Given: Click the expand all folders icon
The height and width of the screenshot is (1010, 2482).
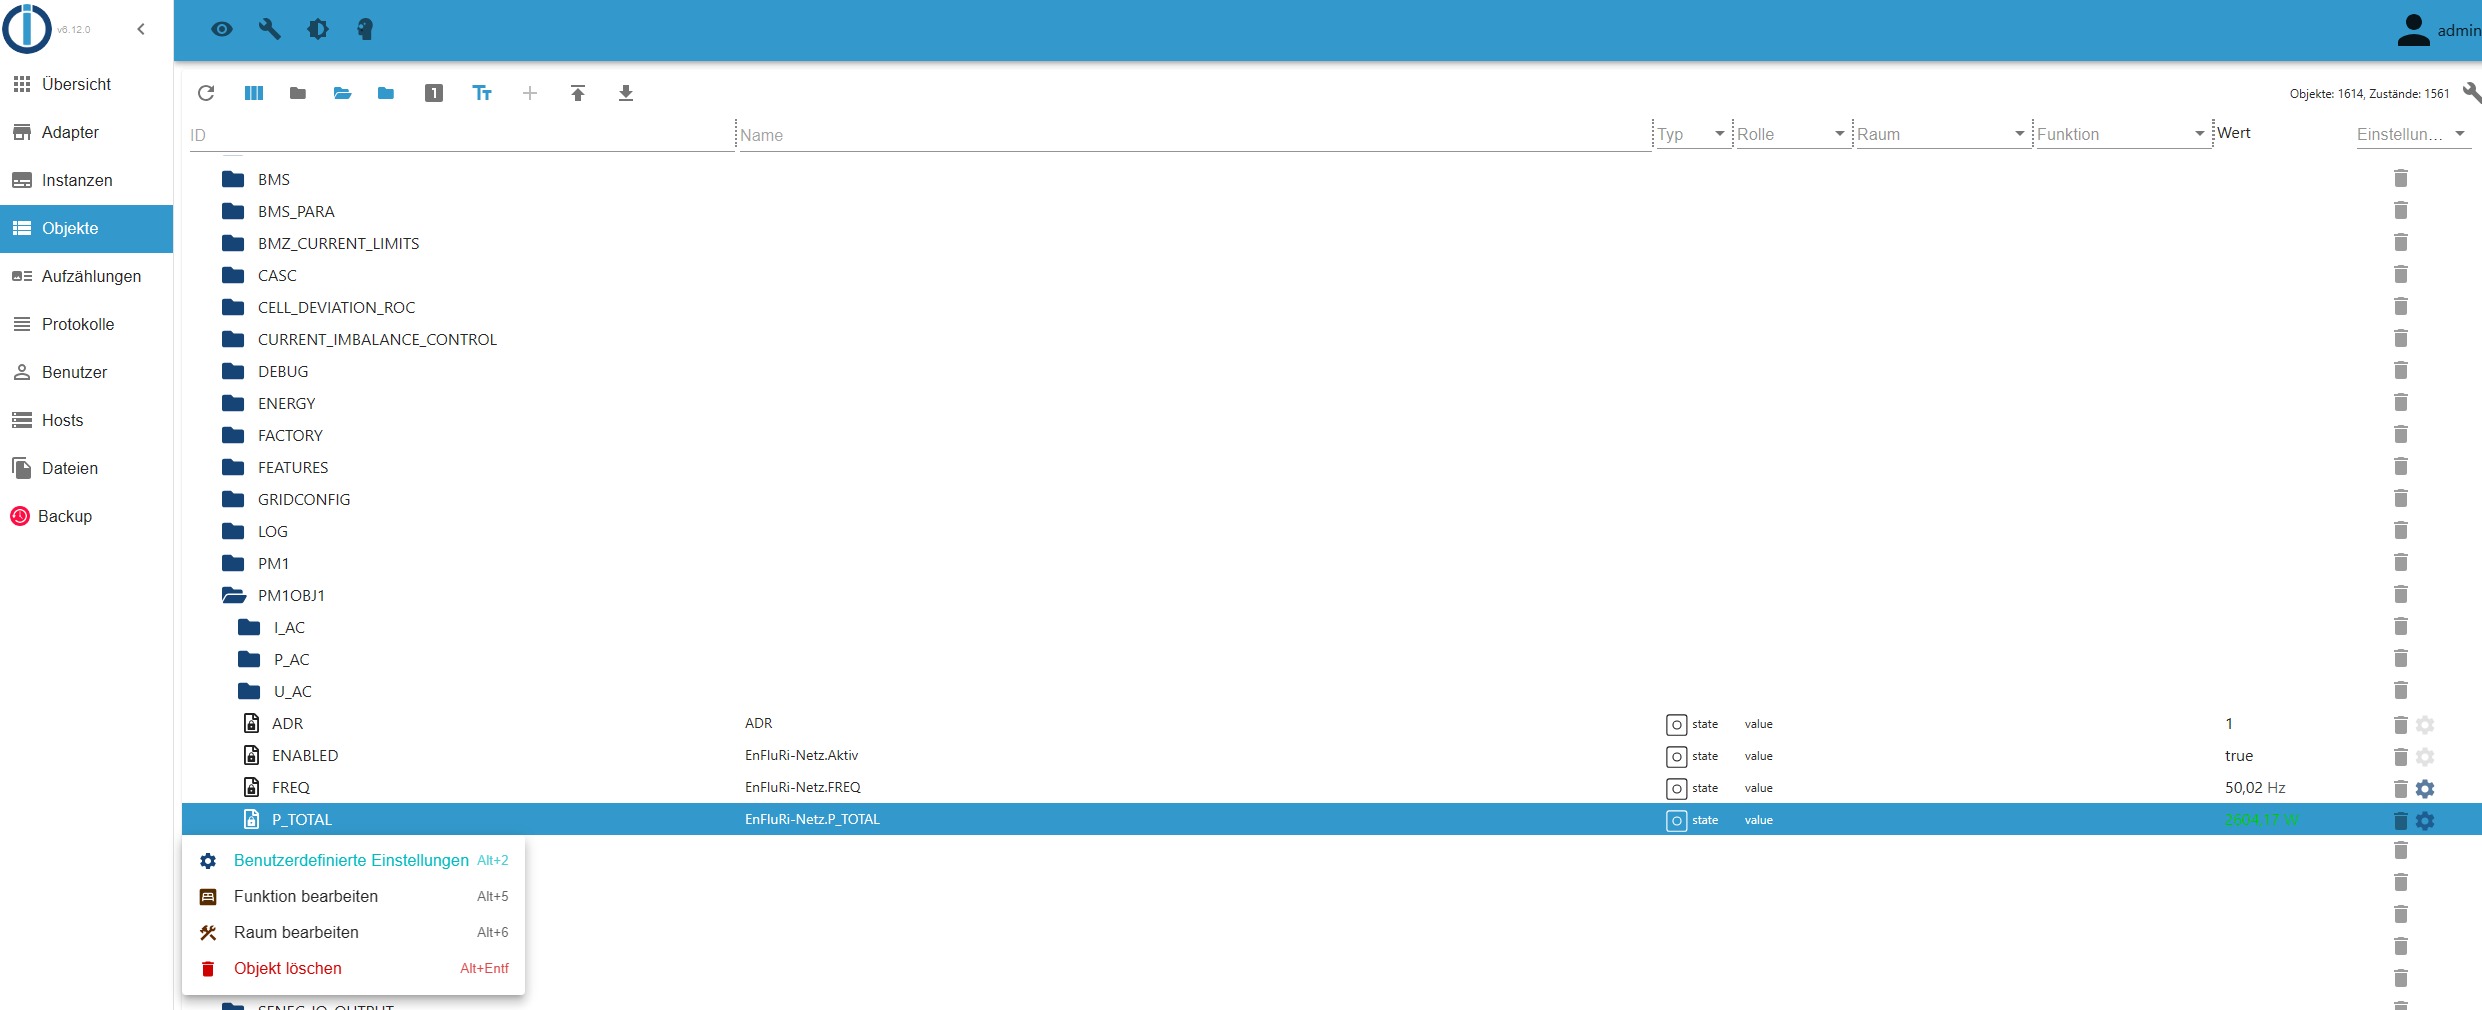Looking at the screenshot, I should point(342,93).
